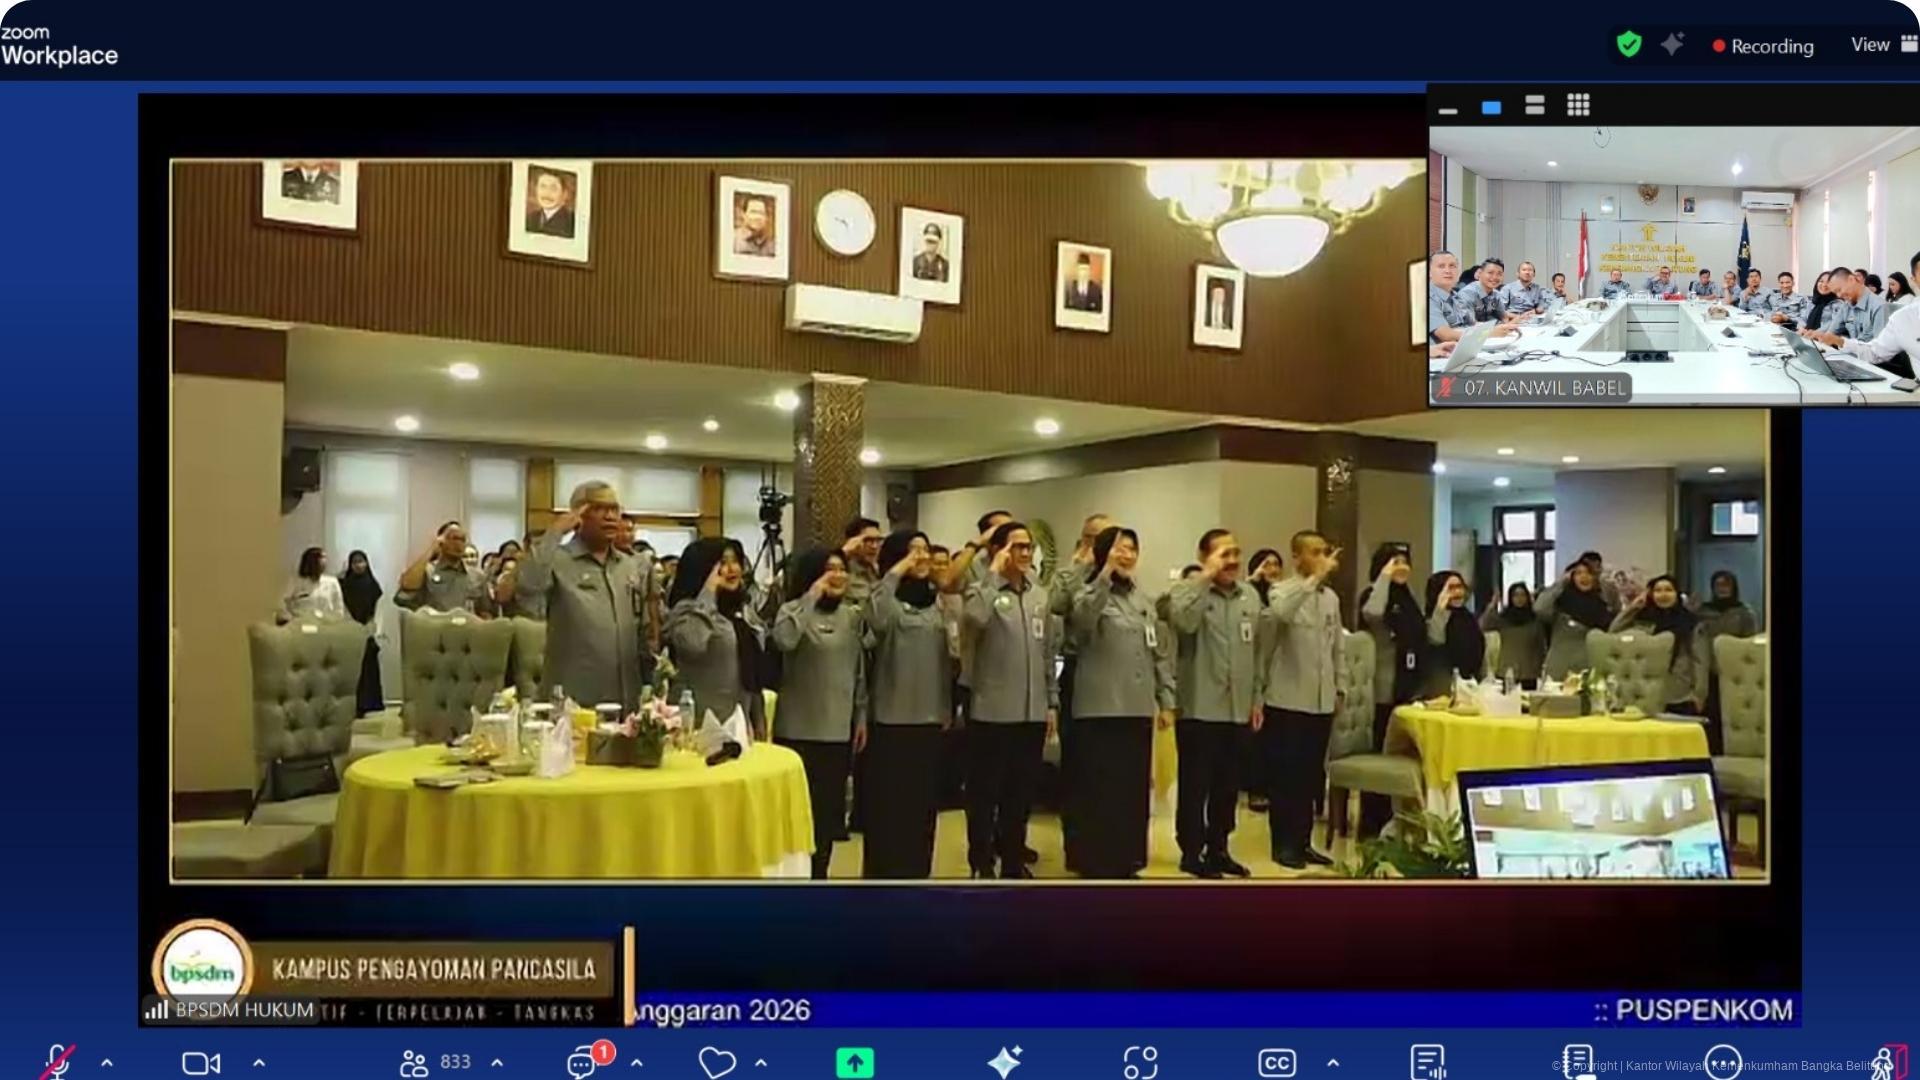1920x1080 pixels.
Task: Click the green Share Screen button
Action: (x=855, y=1062)
